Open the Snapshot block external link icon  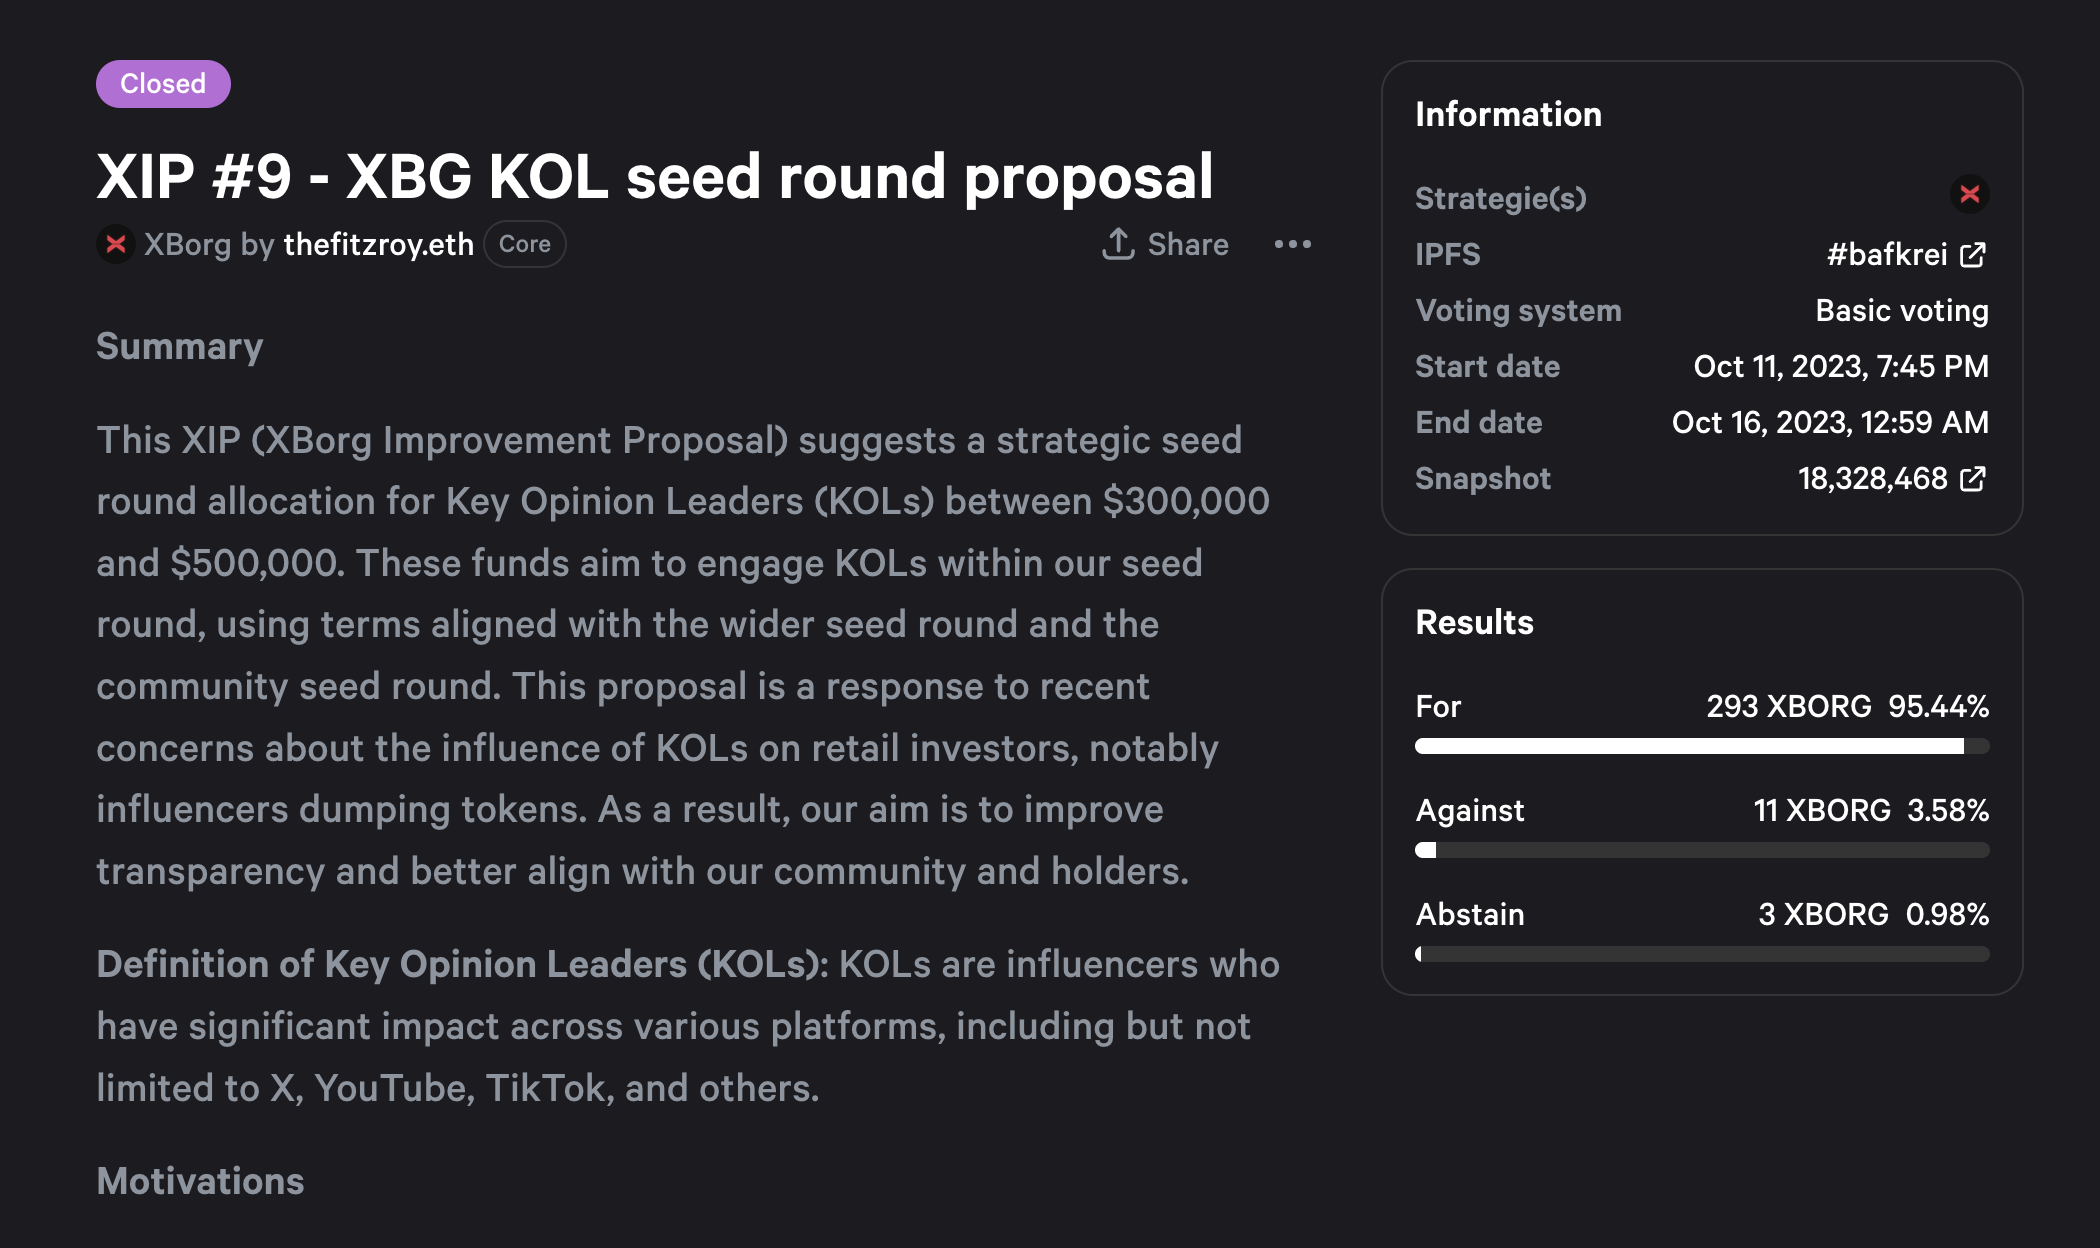click(1973, 479)
